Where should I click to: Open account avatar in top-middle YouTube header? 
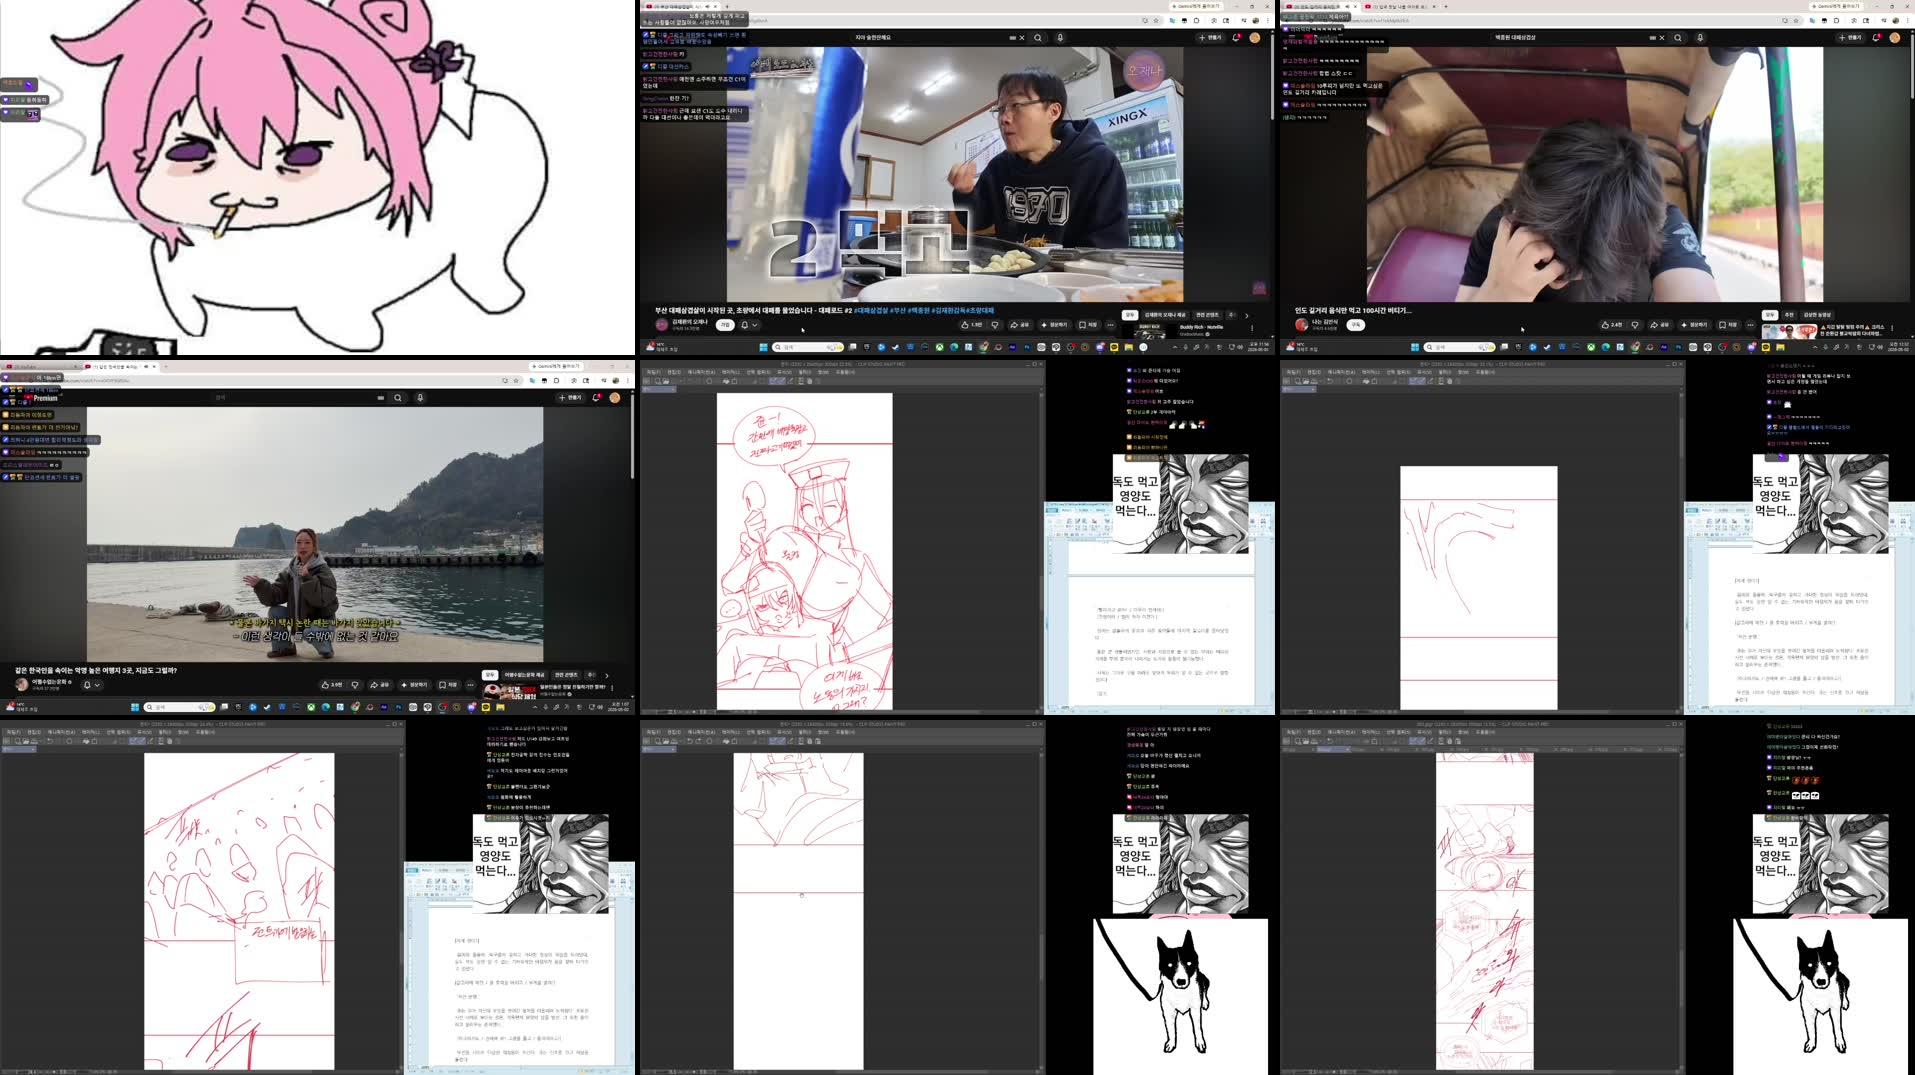1254,38
